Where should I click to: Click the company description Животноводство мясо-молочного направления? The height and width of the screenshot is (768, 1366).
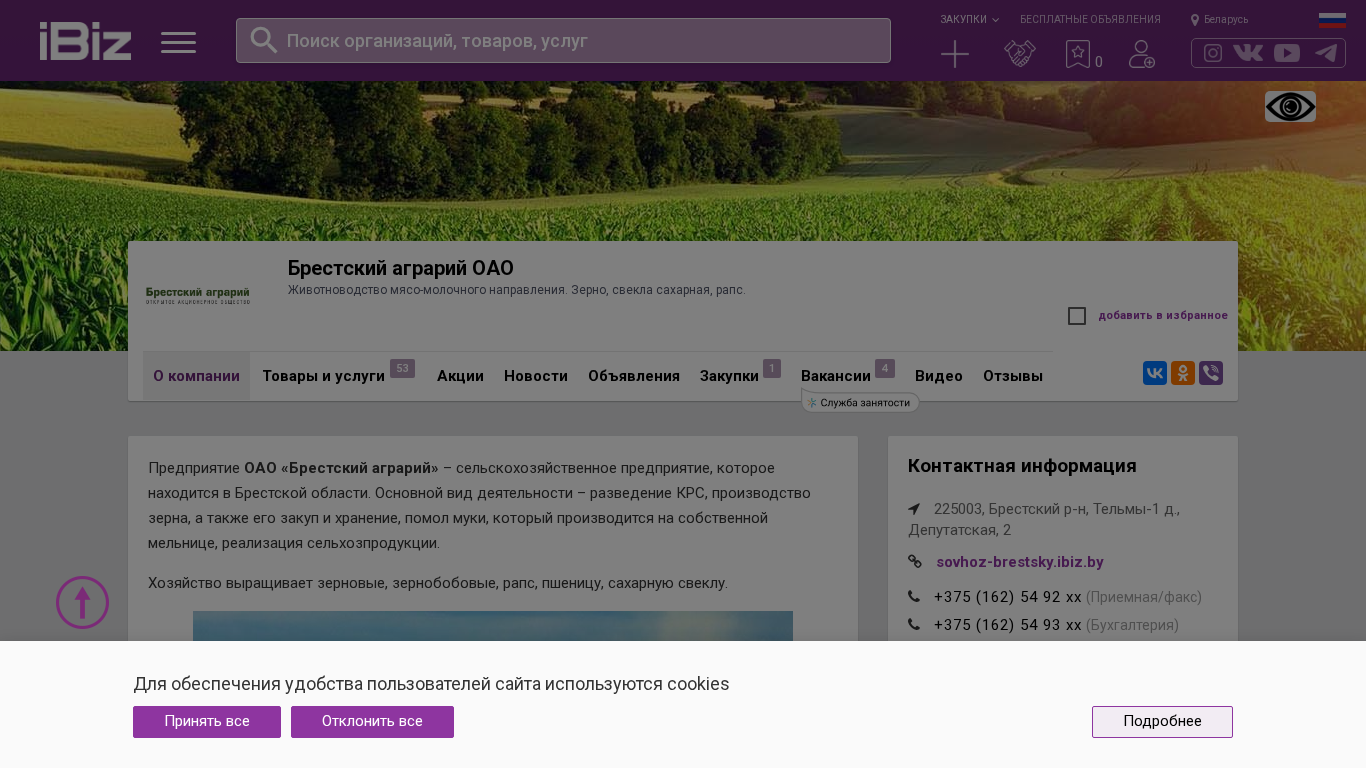[517, 290]
